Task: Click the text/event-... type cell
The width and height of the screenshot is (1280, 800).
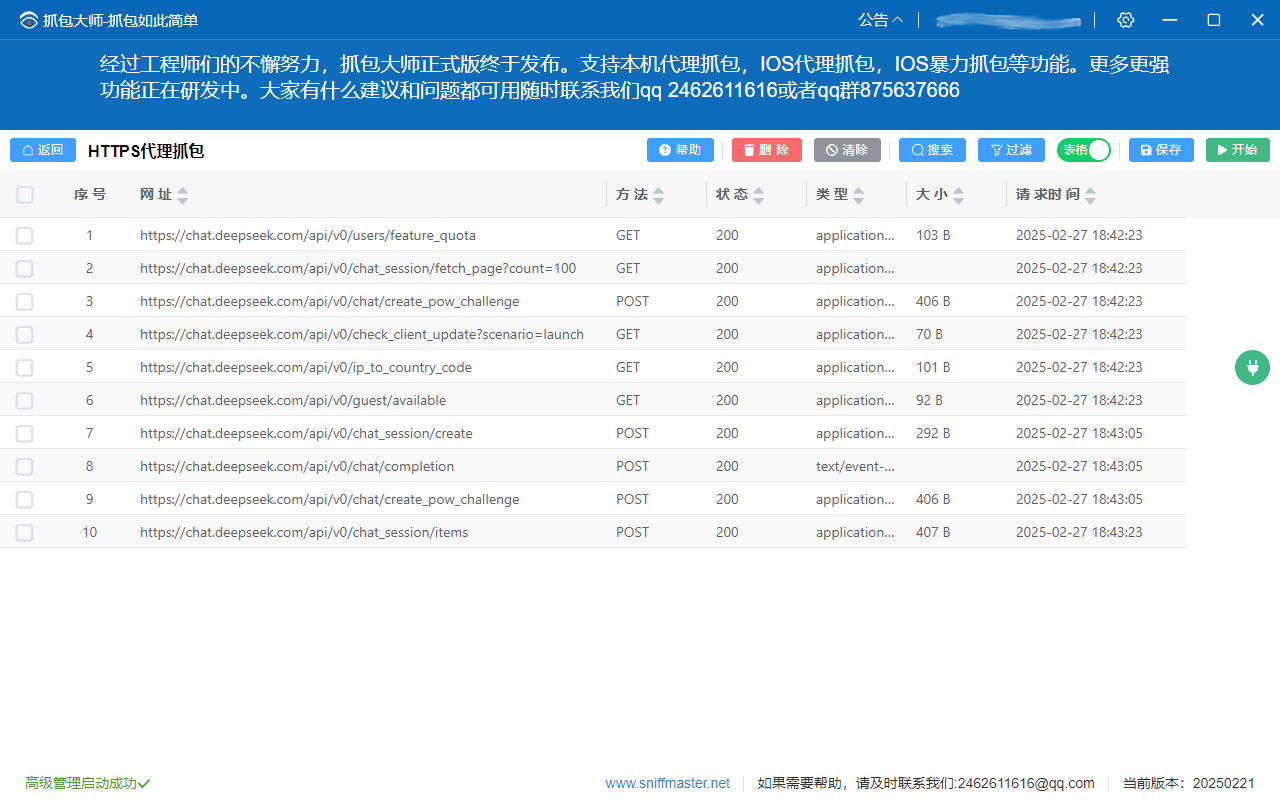Action: (x=855, y=467)
